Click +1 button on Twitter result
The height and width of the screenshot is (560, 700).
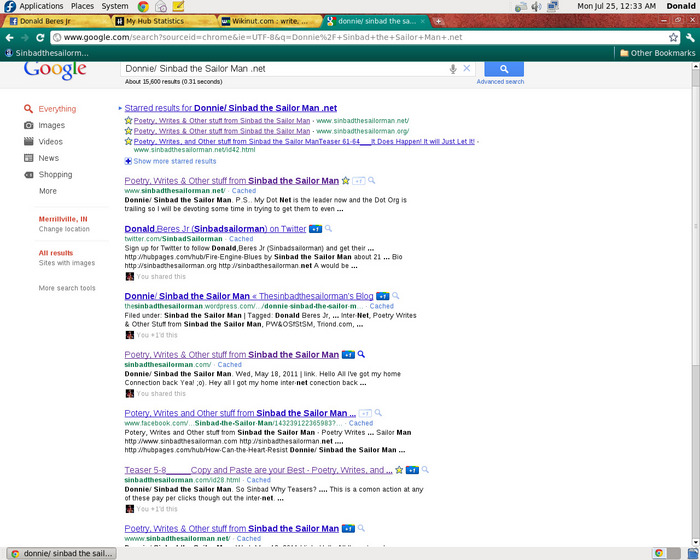click(x=316, y=229)
